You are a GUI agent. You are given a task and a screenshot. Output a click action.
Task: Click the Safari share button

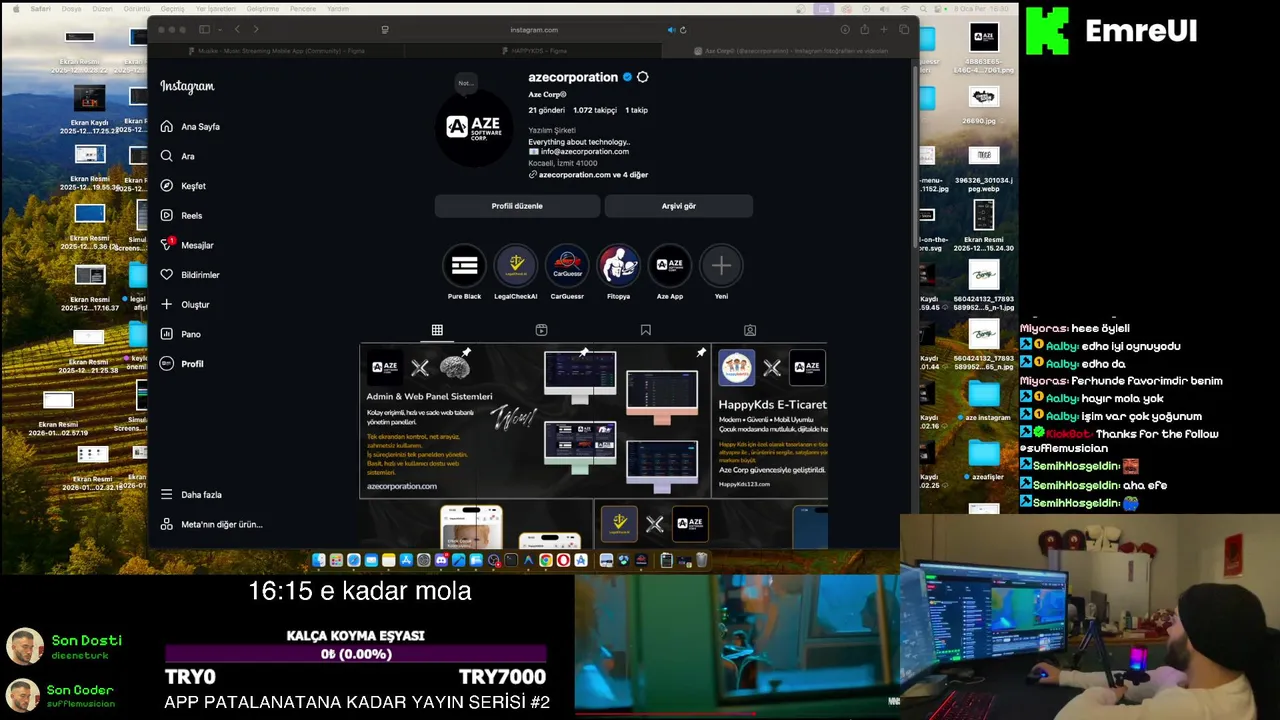(x=864, y=30)
